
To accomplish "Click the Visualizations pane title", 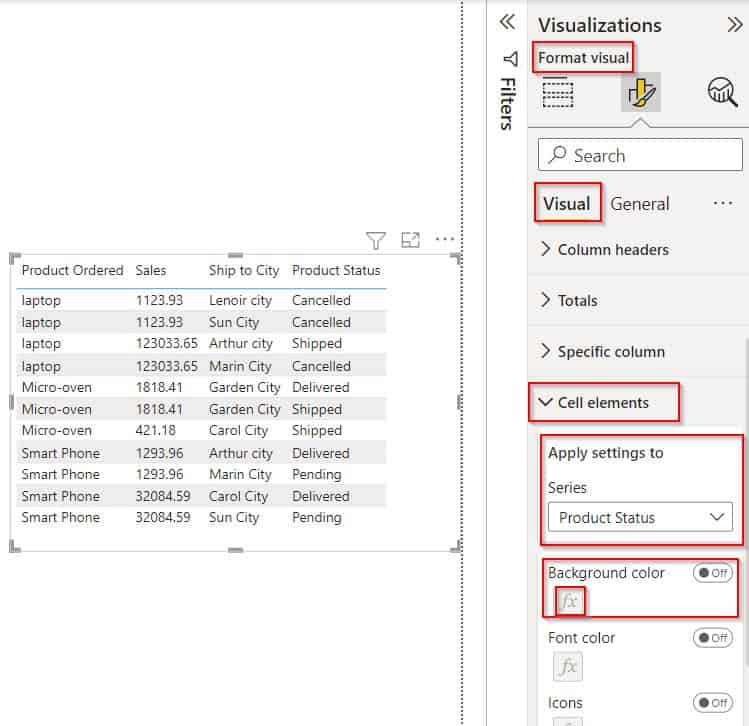I will coord(600,25).
